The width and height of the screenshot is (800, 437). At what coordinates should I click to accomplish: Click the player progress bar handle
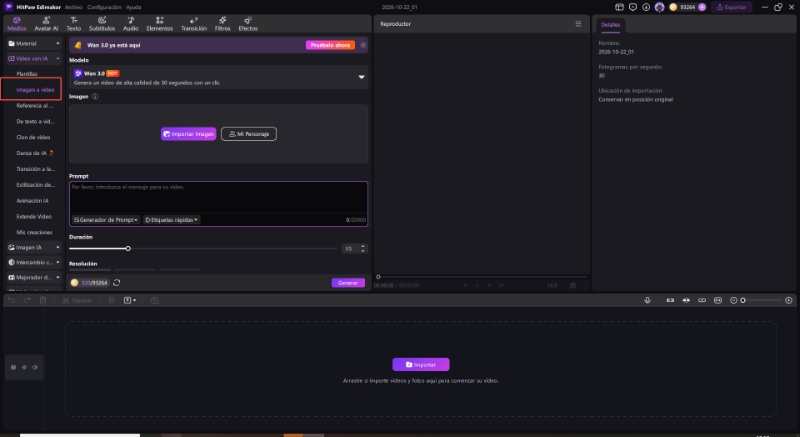pos(378,277)
